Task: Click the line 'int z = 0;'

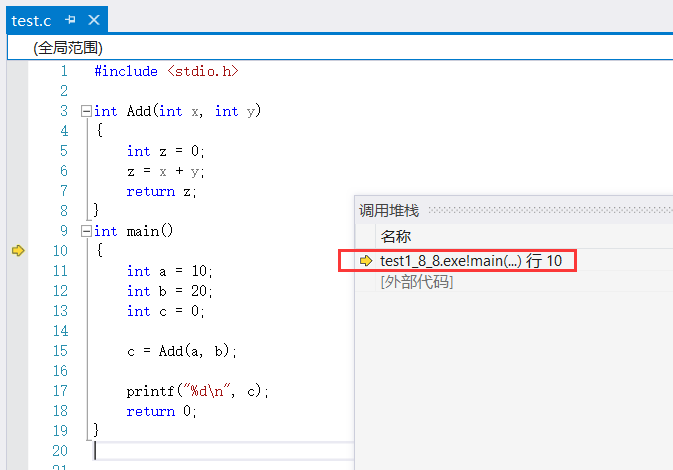Action: tap(166, 151)
